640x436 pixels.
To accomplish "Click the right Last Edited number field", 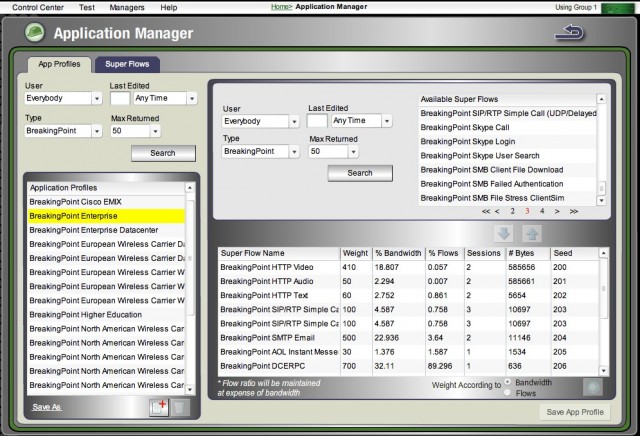I will (x=317, y=120).
